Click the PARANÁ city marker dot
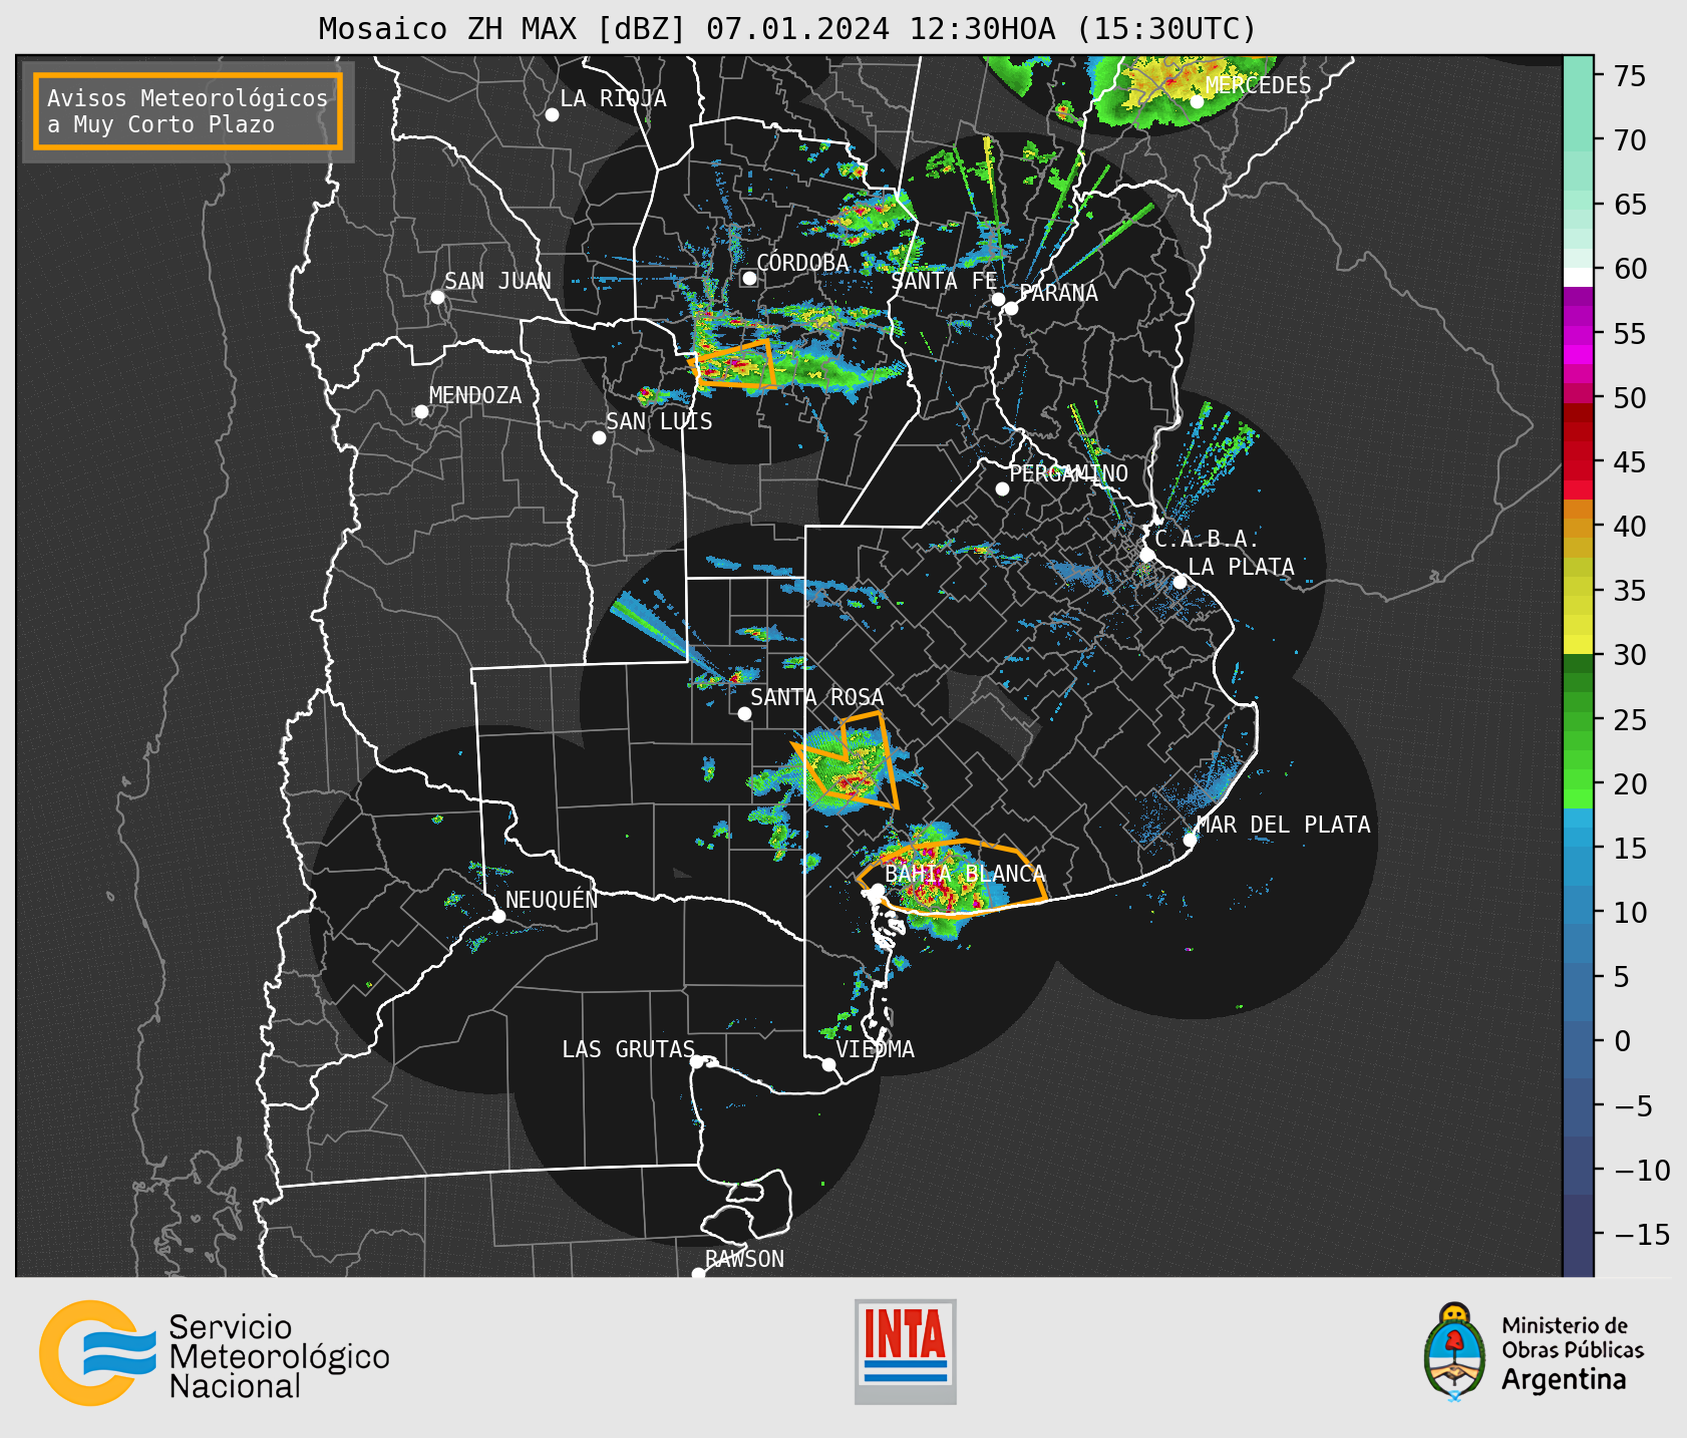 tap(1011, 308)
